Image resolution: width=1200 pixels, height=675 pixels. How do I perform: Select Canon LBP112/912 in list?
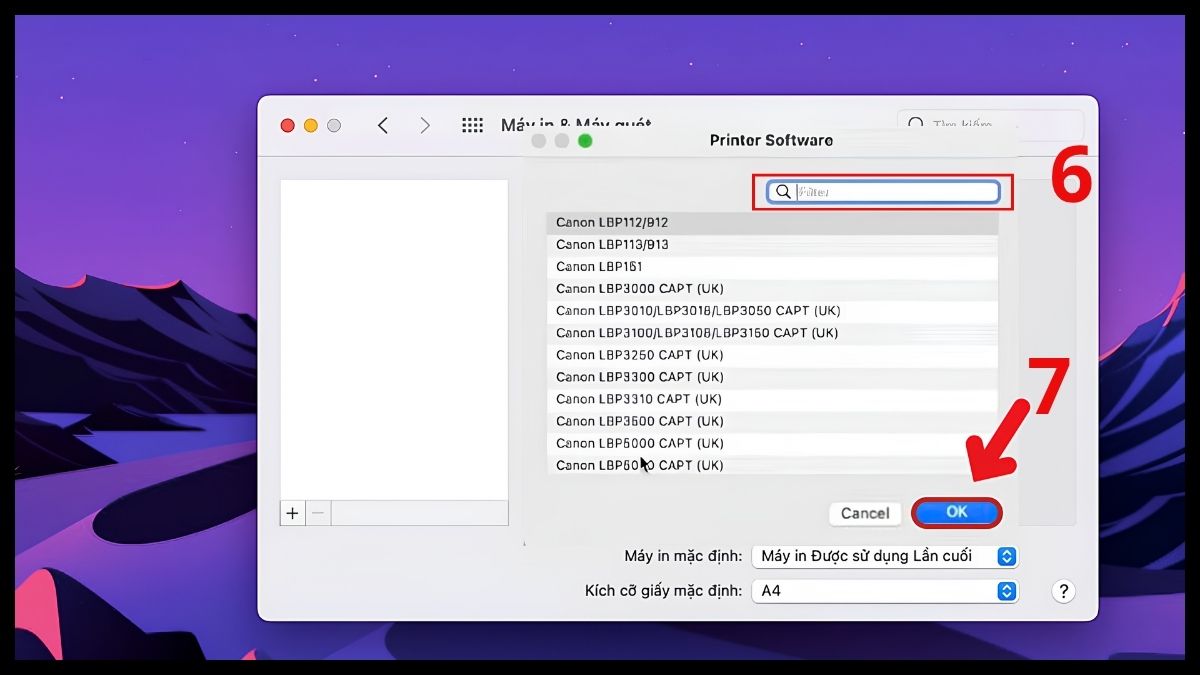[772, 223]
